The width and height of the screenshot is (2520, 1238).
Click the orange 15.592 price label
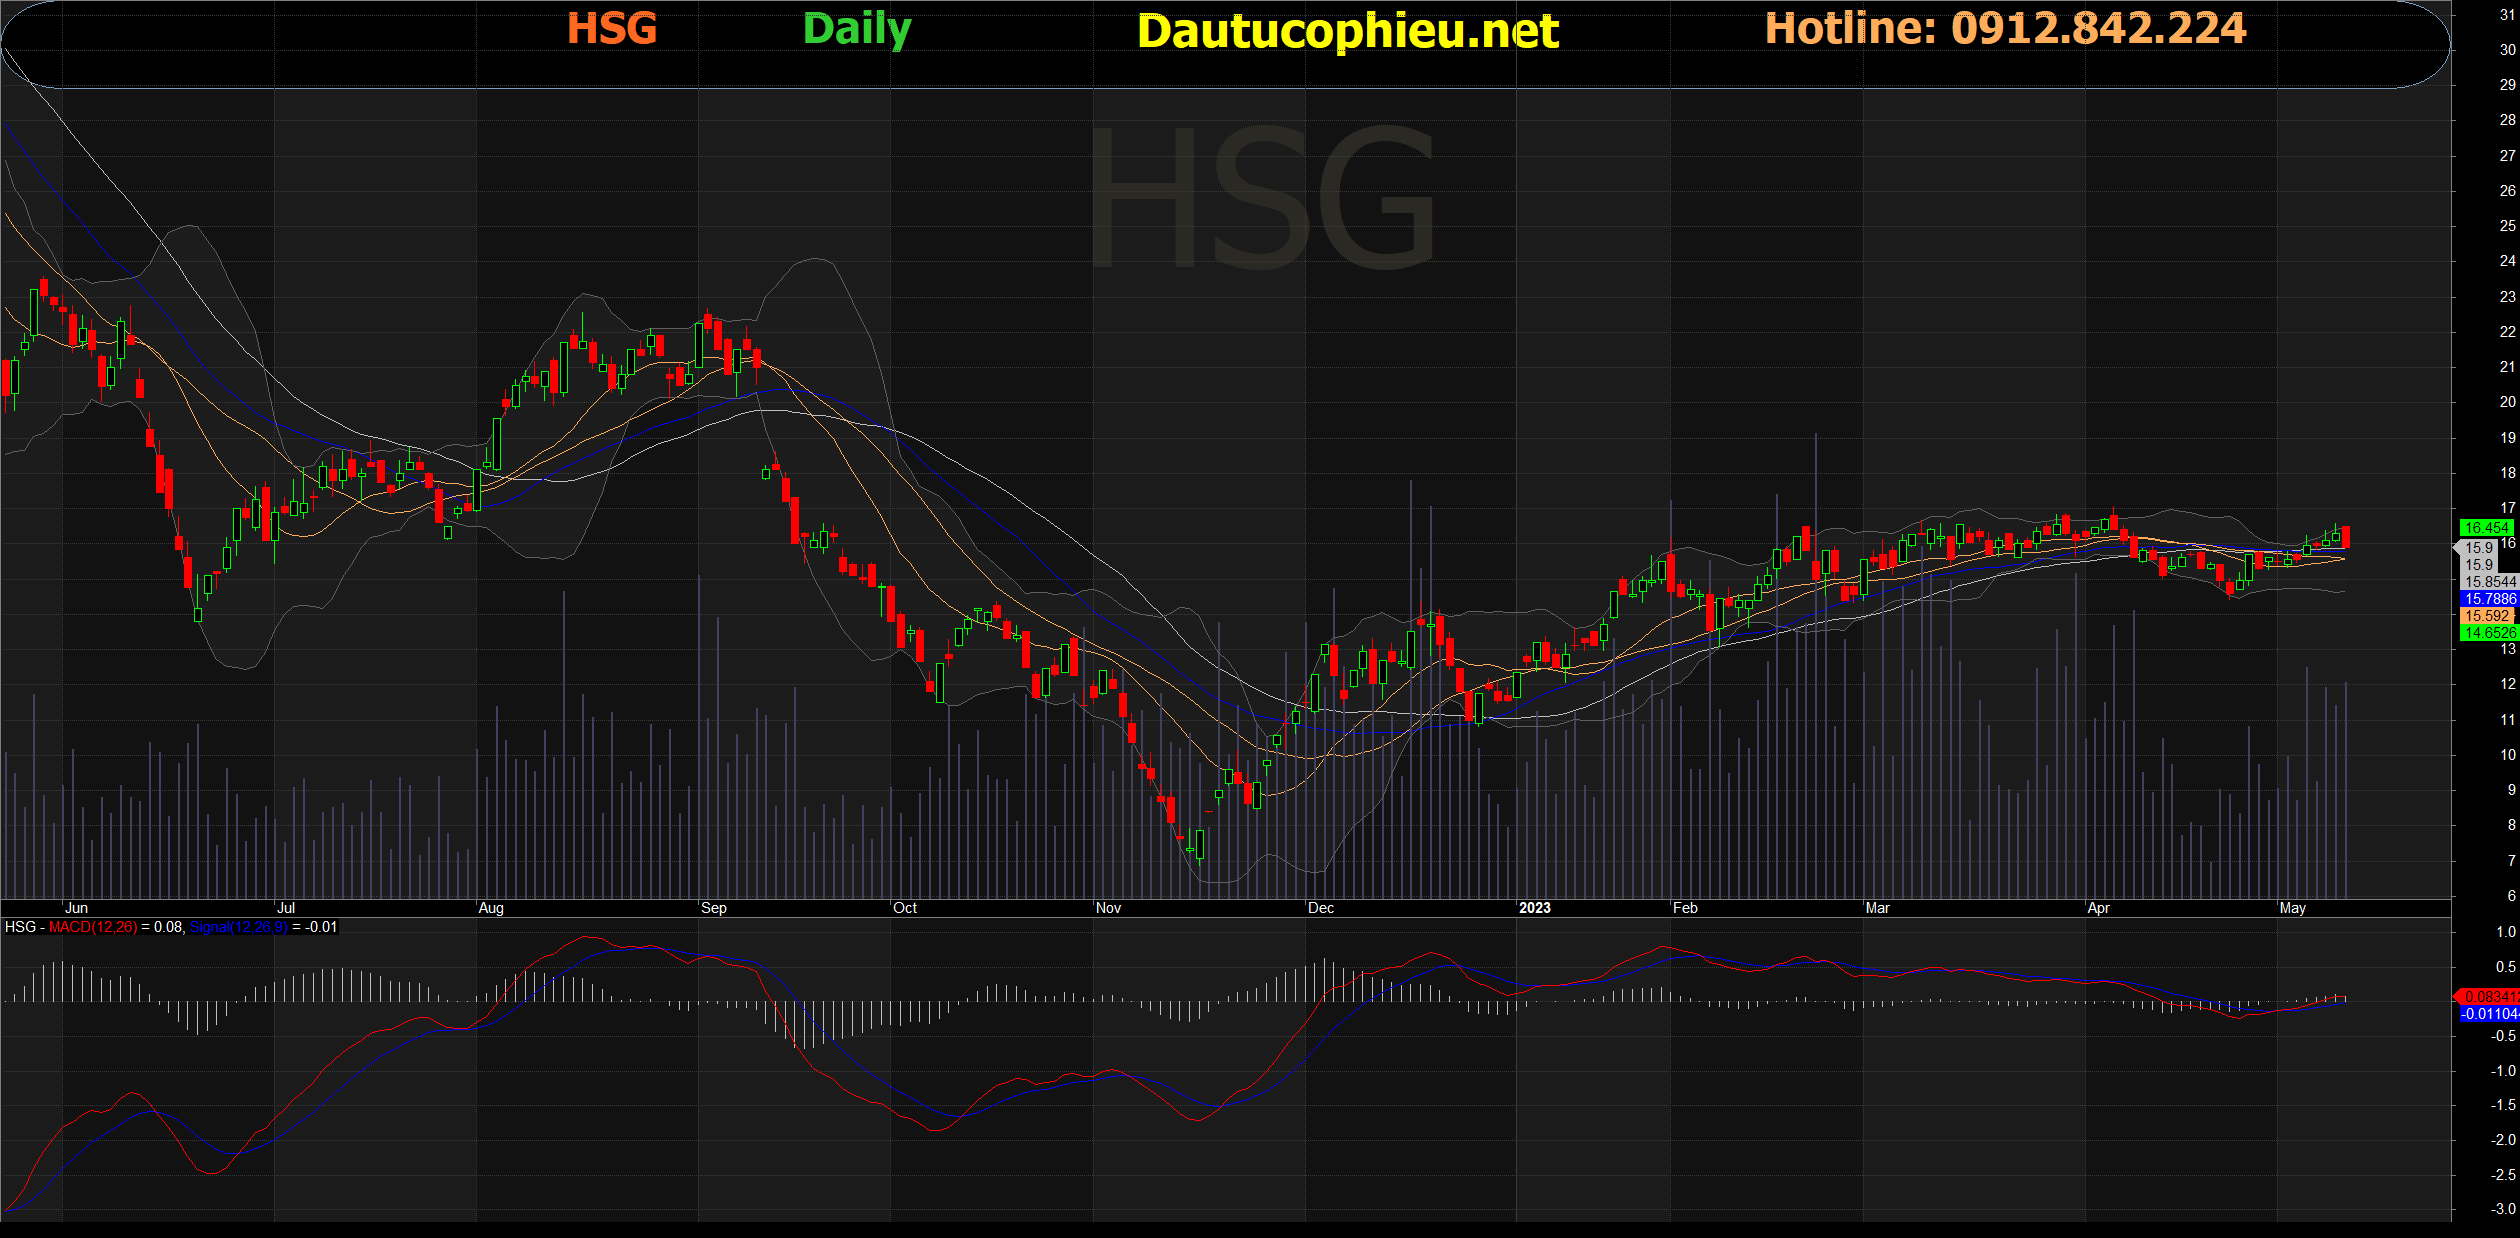[2486, 616]
